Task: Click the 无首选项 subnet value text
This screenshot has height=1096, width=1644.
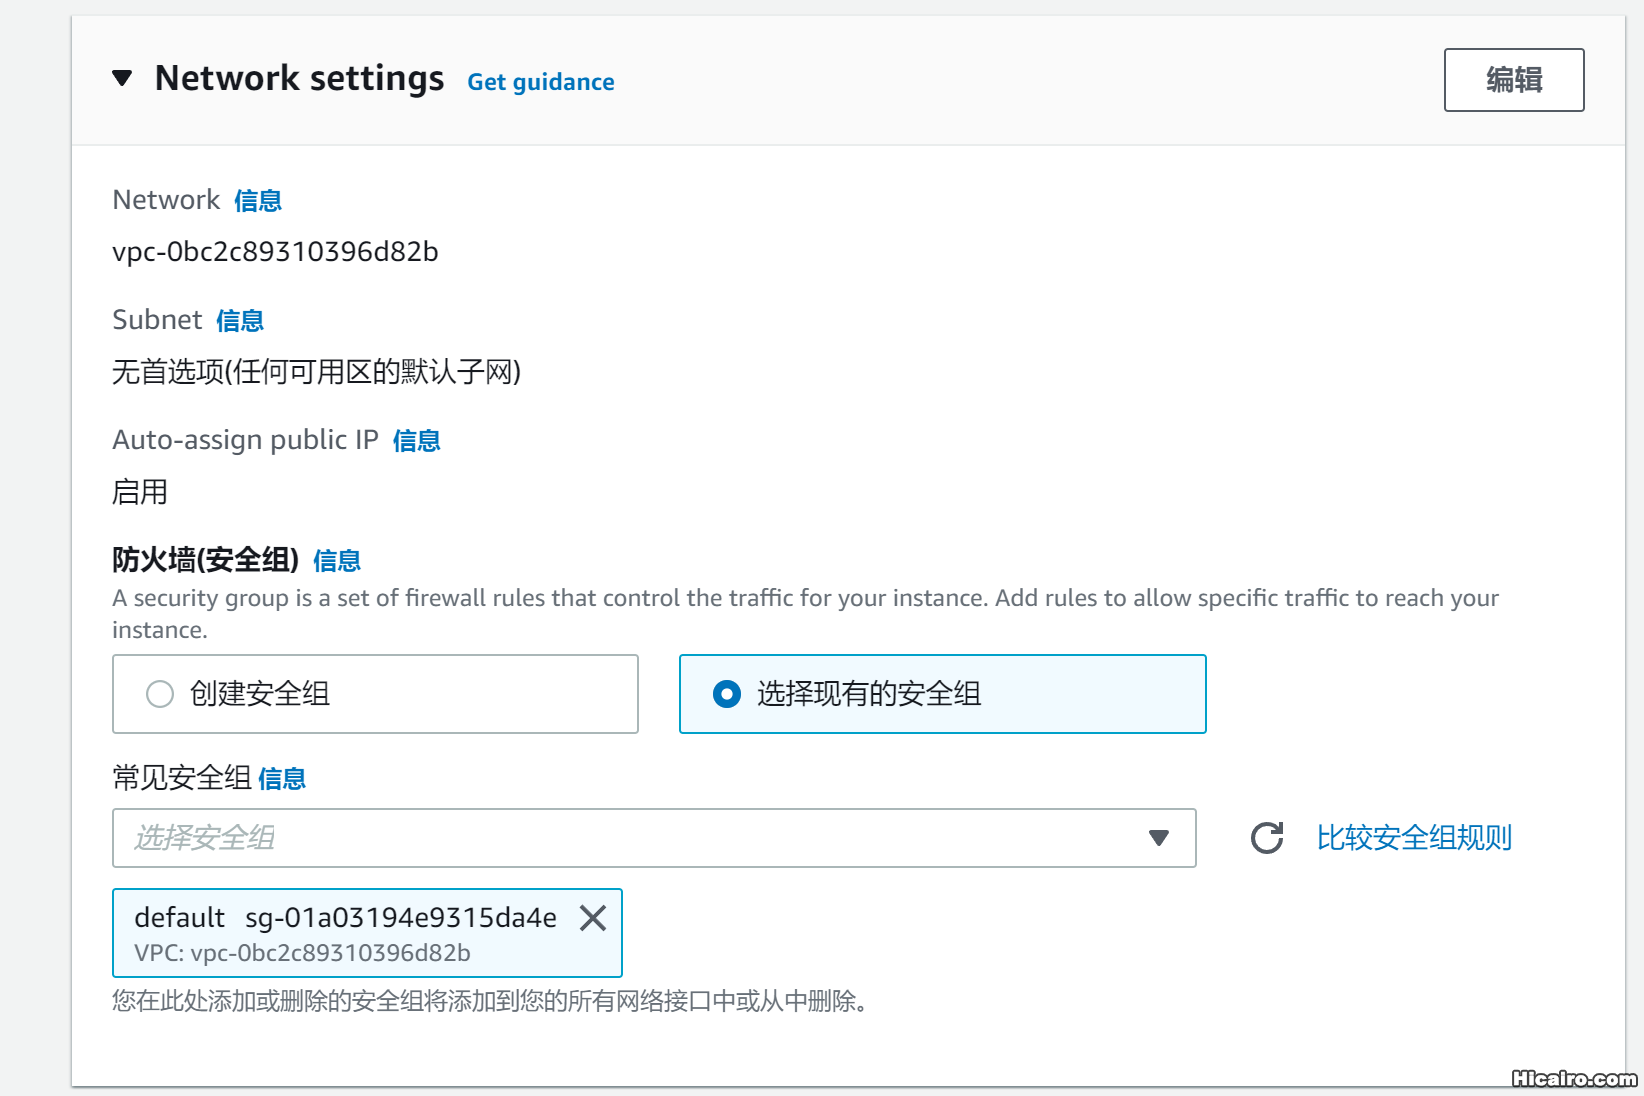Action: tap(316, 372)
